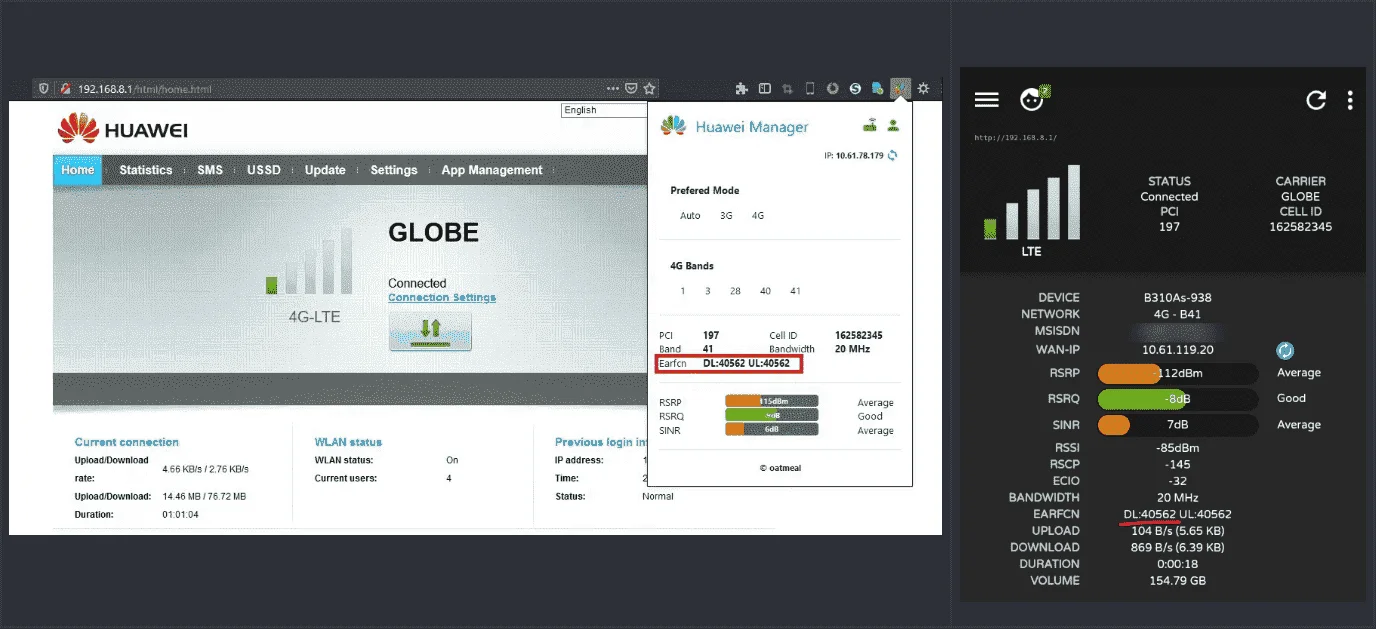Click the Huawei Manager title link

752,127
